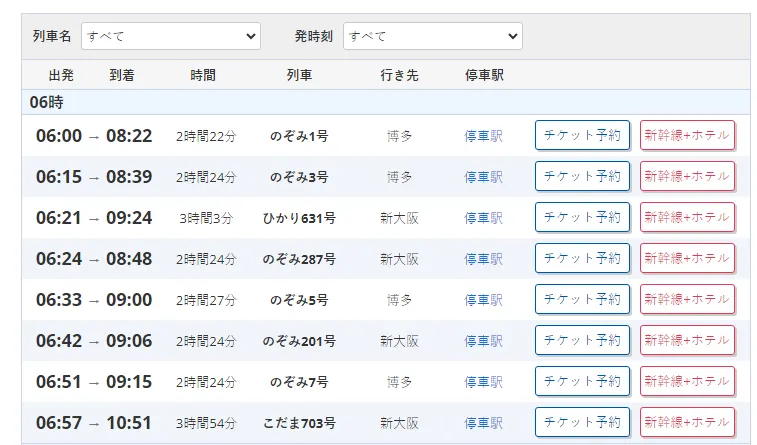Viewport: 757px width, 445px height.
Task: Open 停車駅 link for のぞみ7号
Action: pos(484,382)
